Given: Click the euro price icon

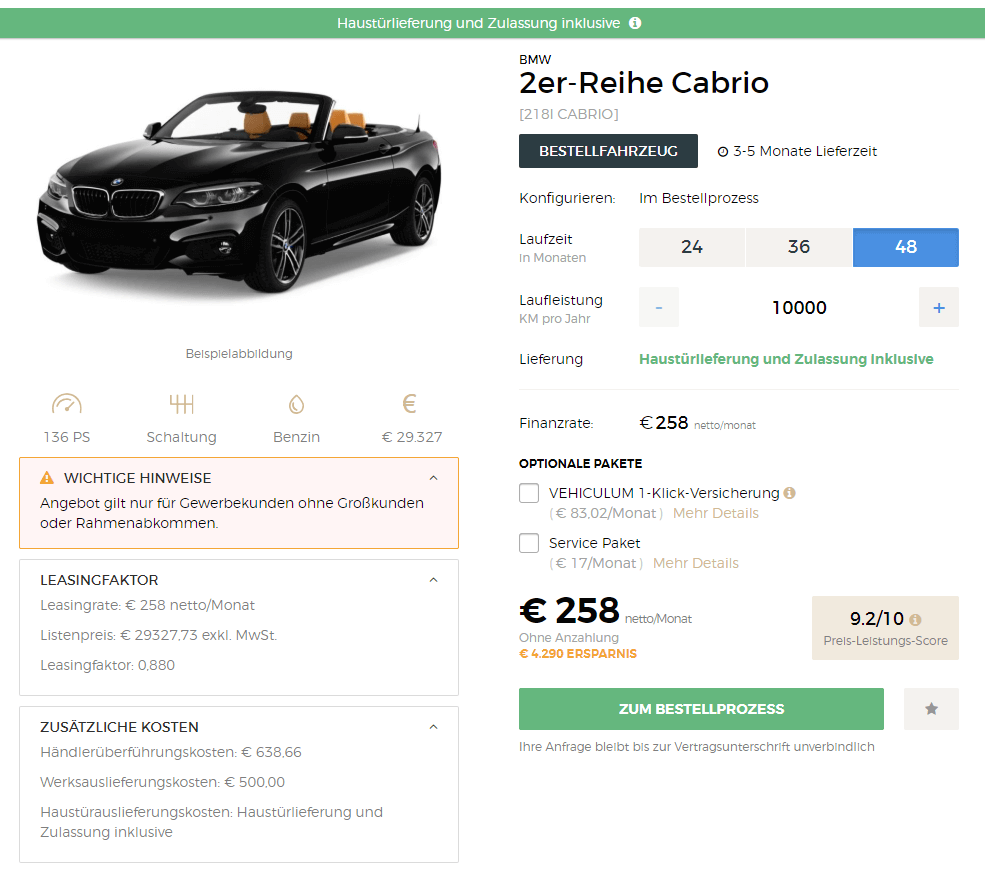Looking at the screenshot, I should tap(409, 404).
